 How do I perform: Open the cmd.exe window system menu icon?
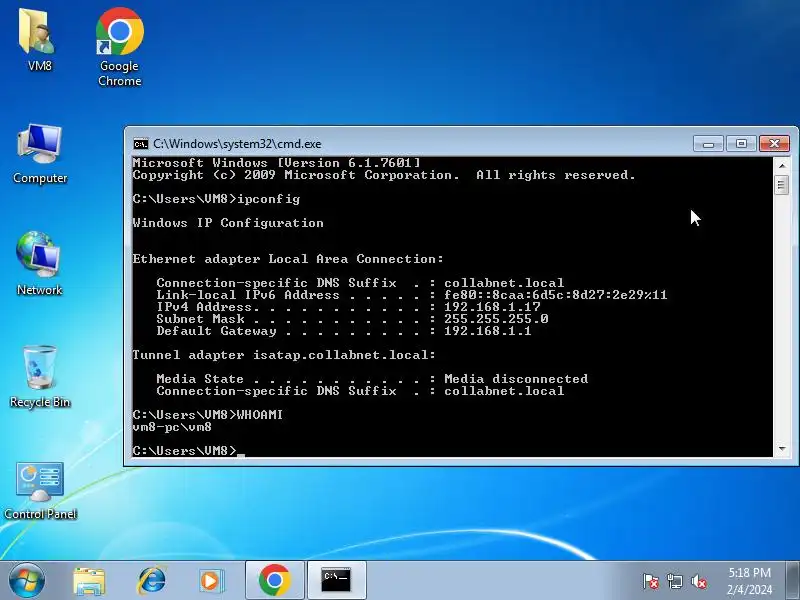pyautogui.click(x=140, y=144)
